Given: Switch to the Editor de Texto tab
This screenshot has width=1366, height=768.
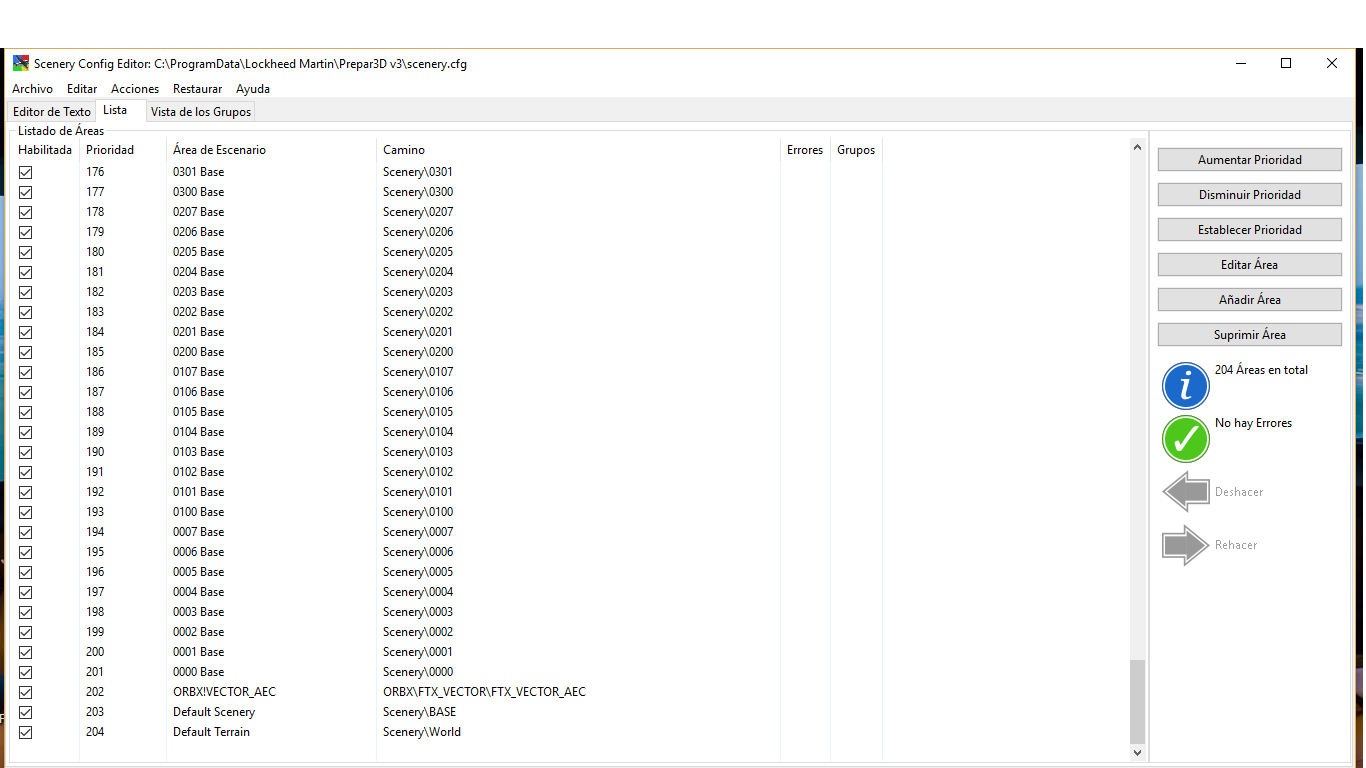Looking at the screenshot, I should click(52, 112).
